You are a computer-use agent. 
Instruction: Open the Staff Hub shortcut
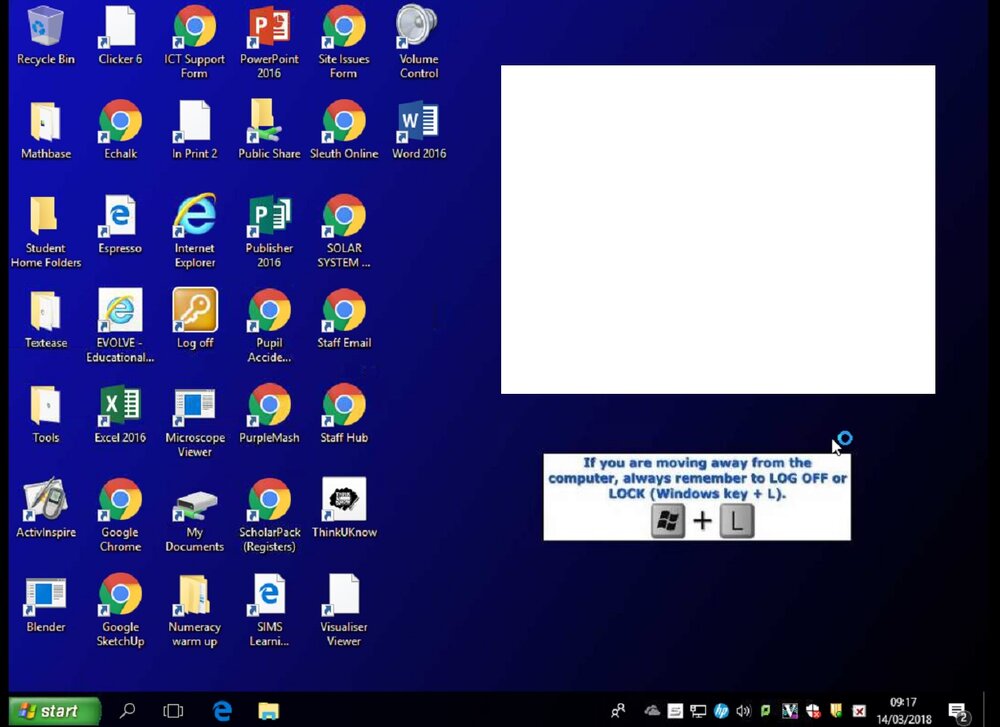click(x=344, y=414)
